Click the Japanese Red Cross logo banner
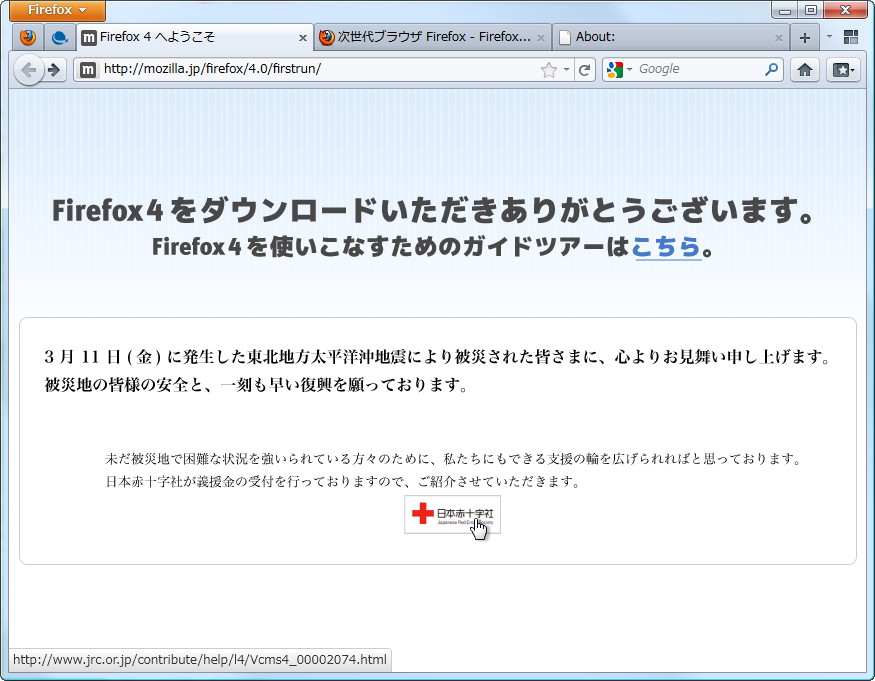This screenshot has width=875, height=681. pos(452,514)
